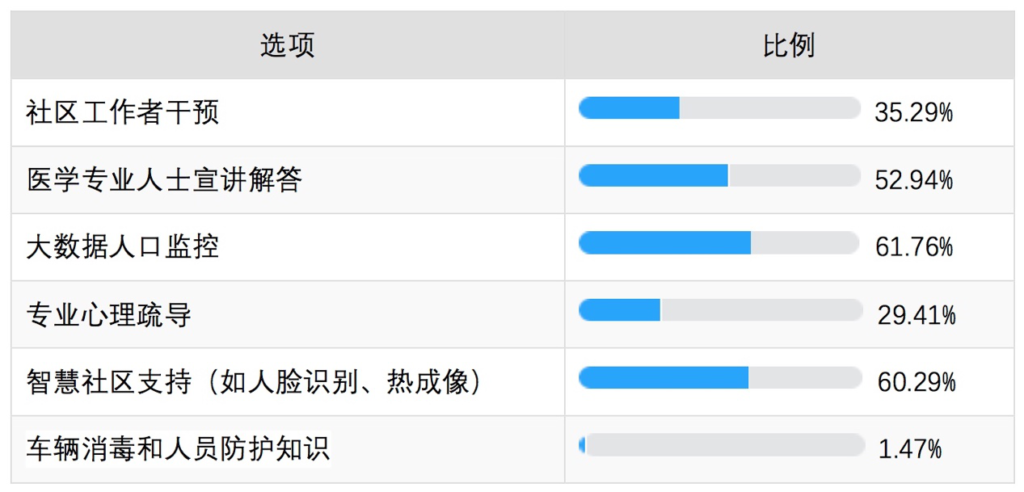
Task: Click the progress bar for 35.29%
Action: tap(720, 108)
